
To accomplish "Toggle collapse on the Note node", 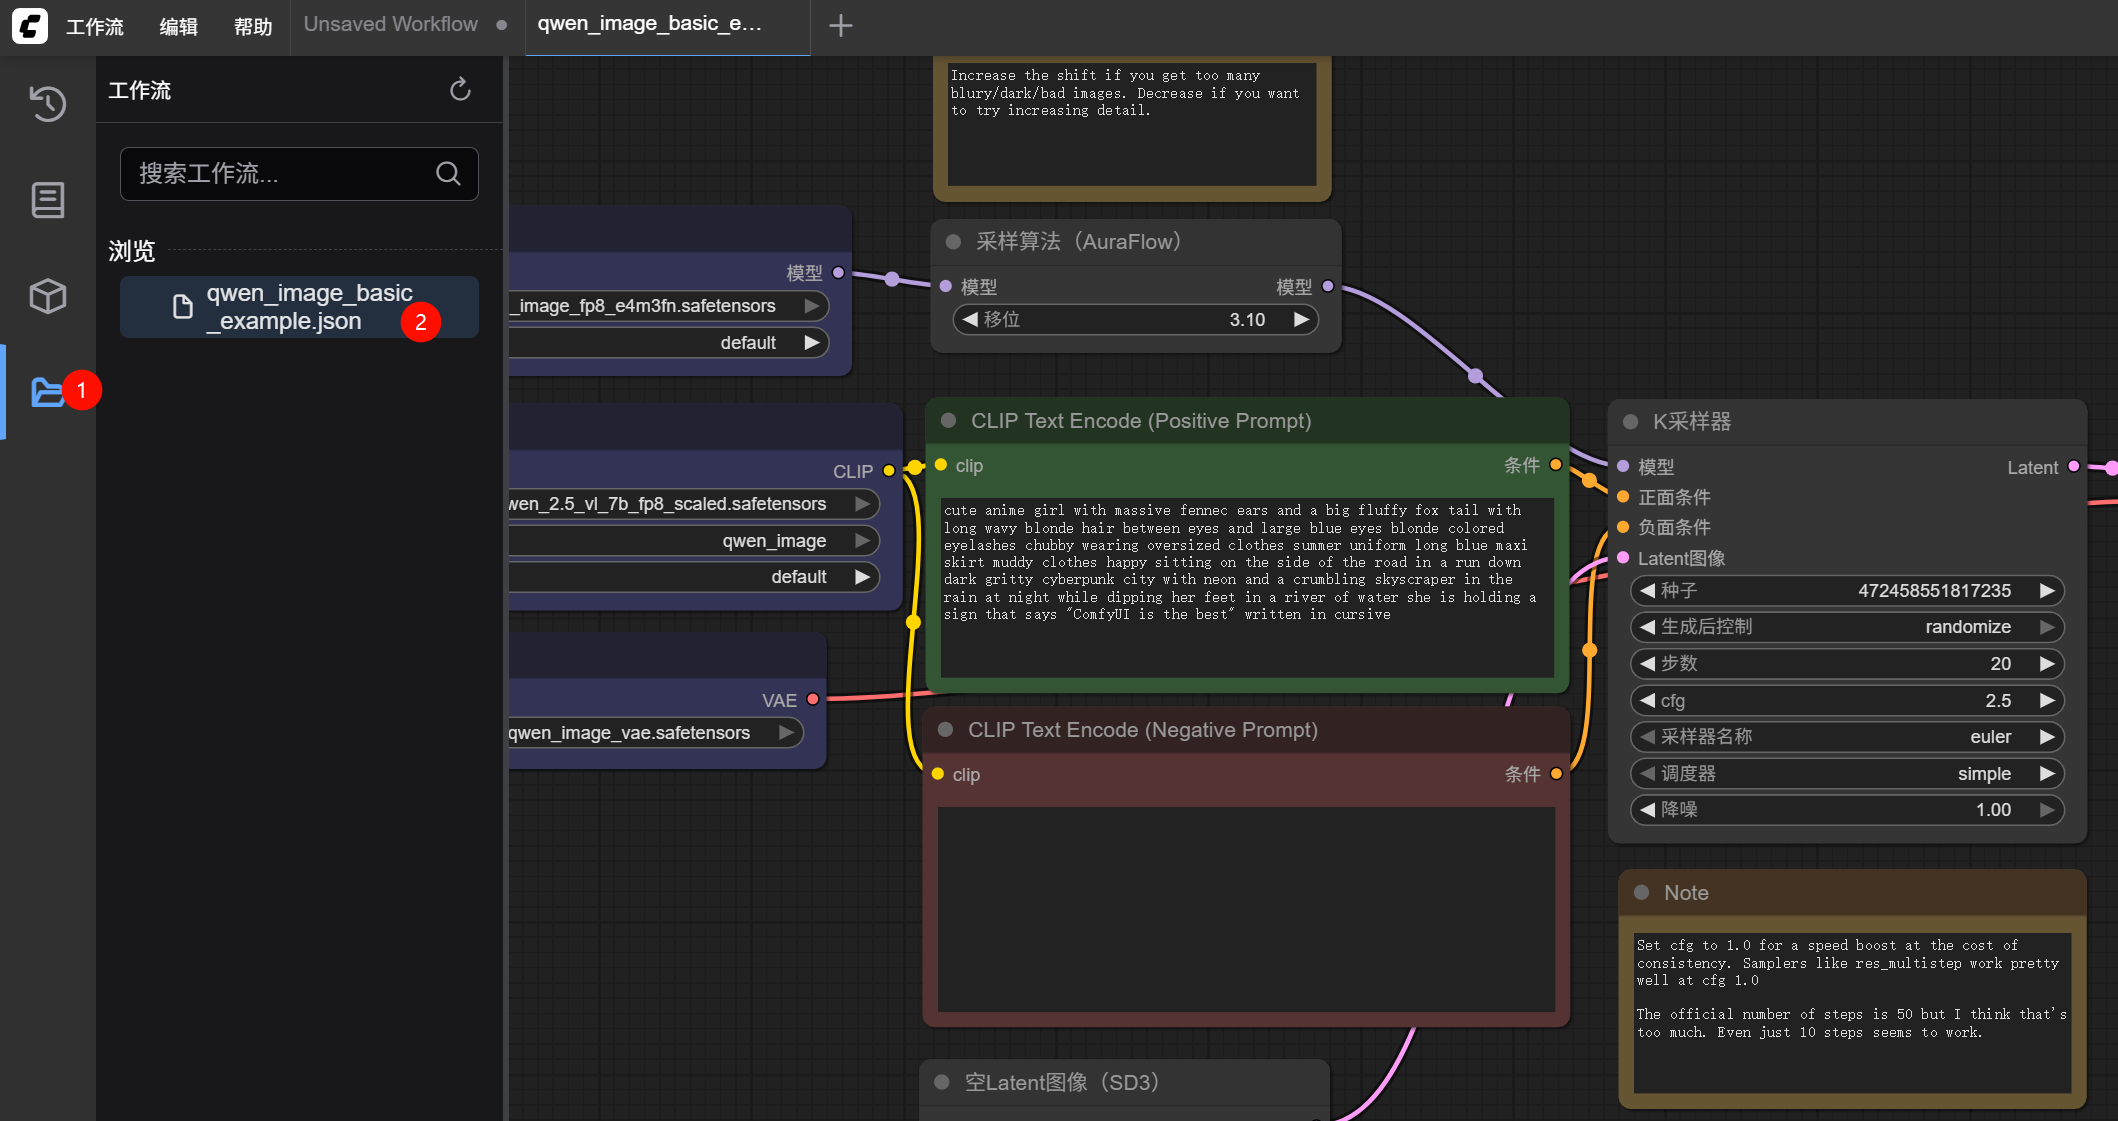I will 1642,892.
